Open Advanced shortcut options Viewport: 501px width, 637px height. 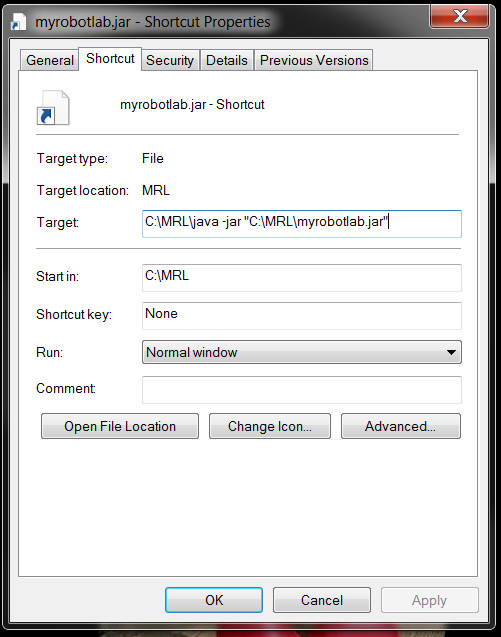click(401, 426)
